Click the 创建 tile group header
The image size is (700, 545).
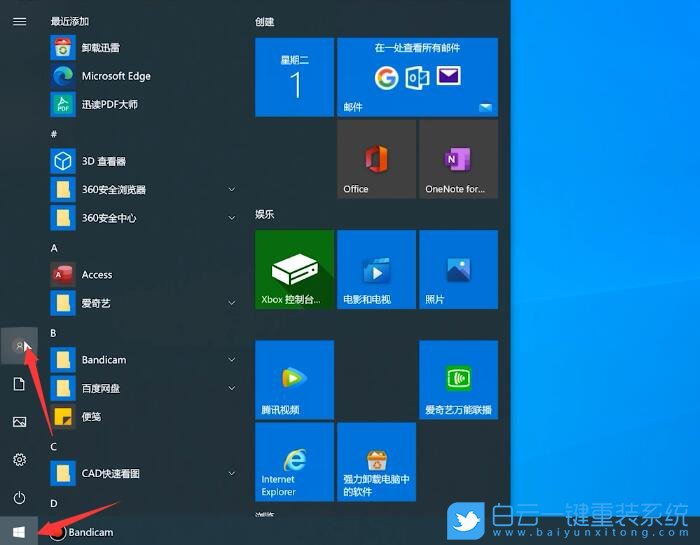pyautogui.click(x=264, y=22)
